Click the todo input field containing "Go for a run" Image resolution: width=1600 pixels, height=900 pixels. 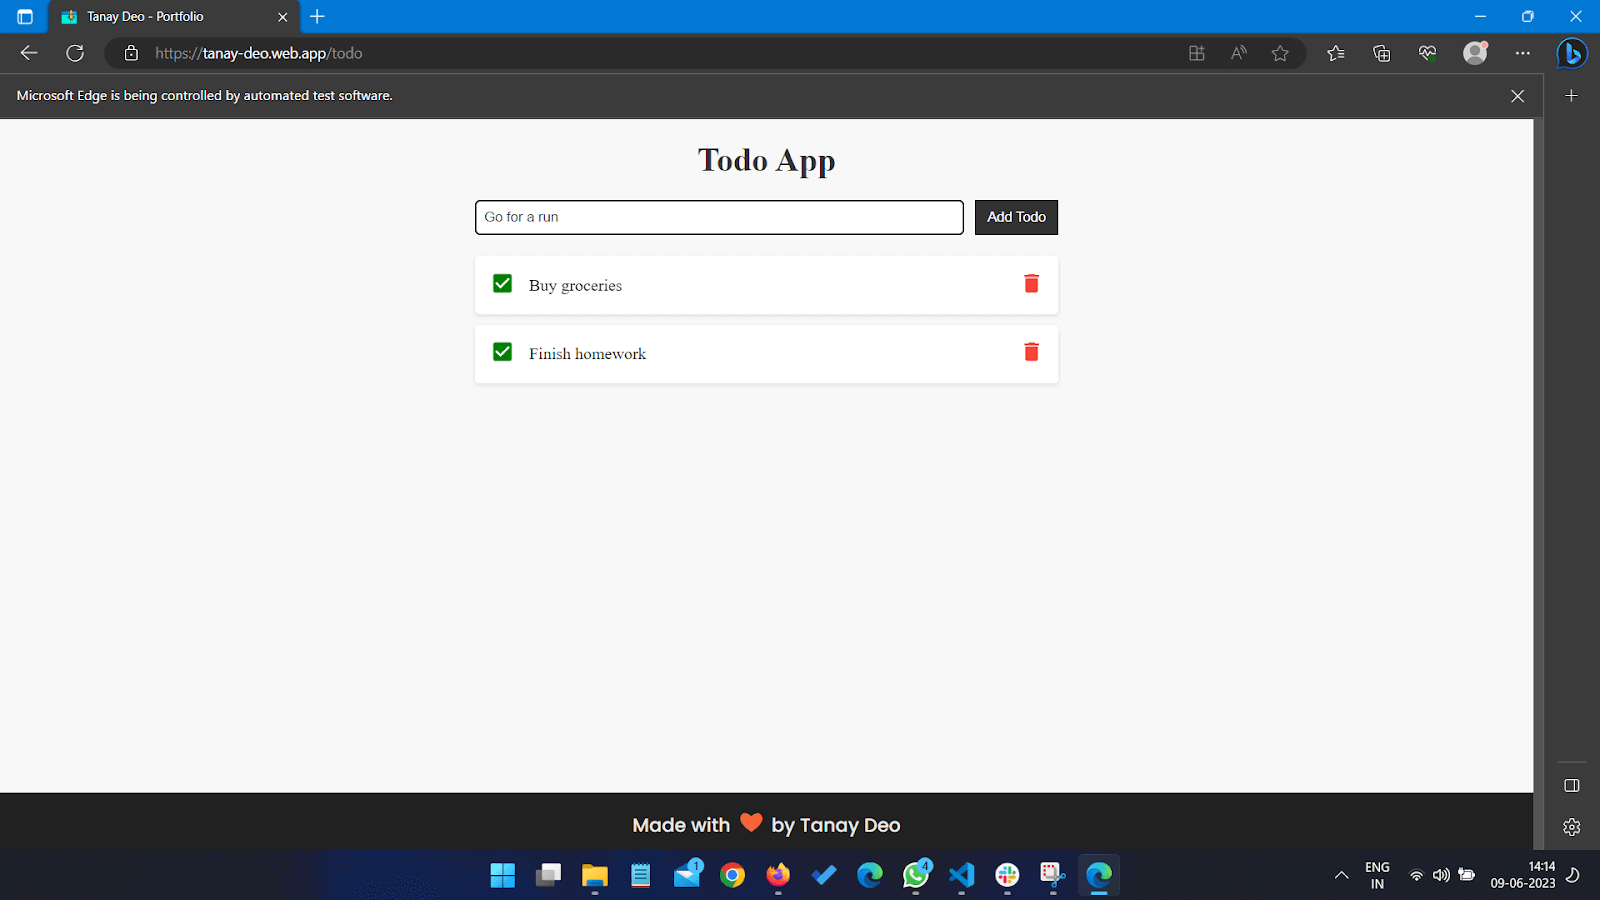(x=718, y=217)
